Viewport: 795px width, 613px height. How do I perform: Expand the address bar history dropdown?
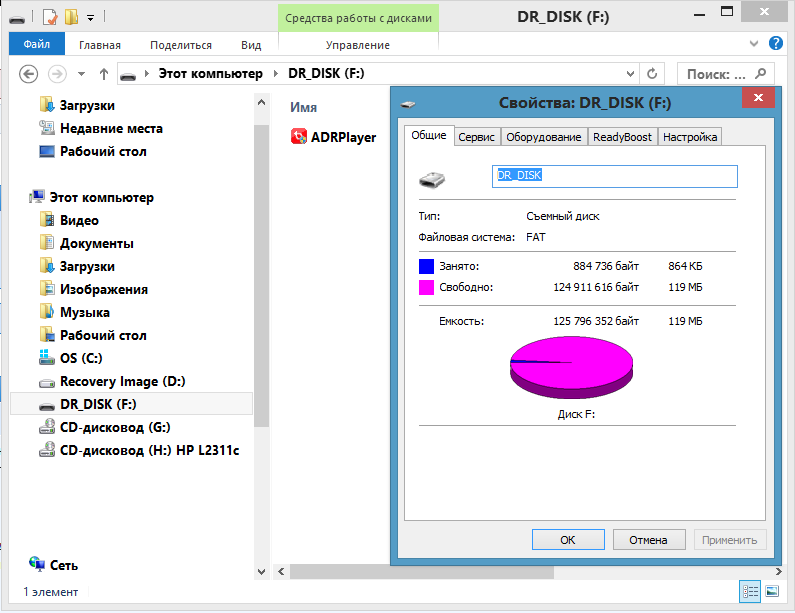click(630, 74)
